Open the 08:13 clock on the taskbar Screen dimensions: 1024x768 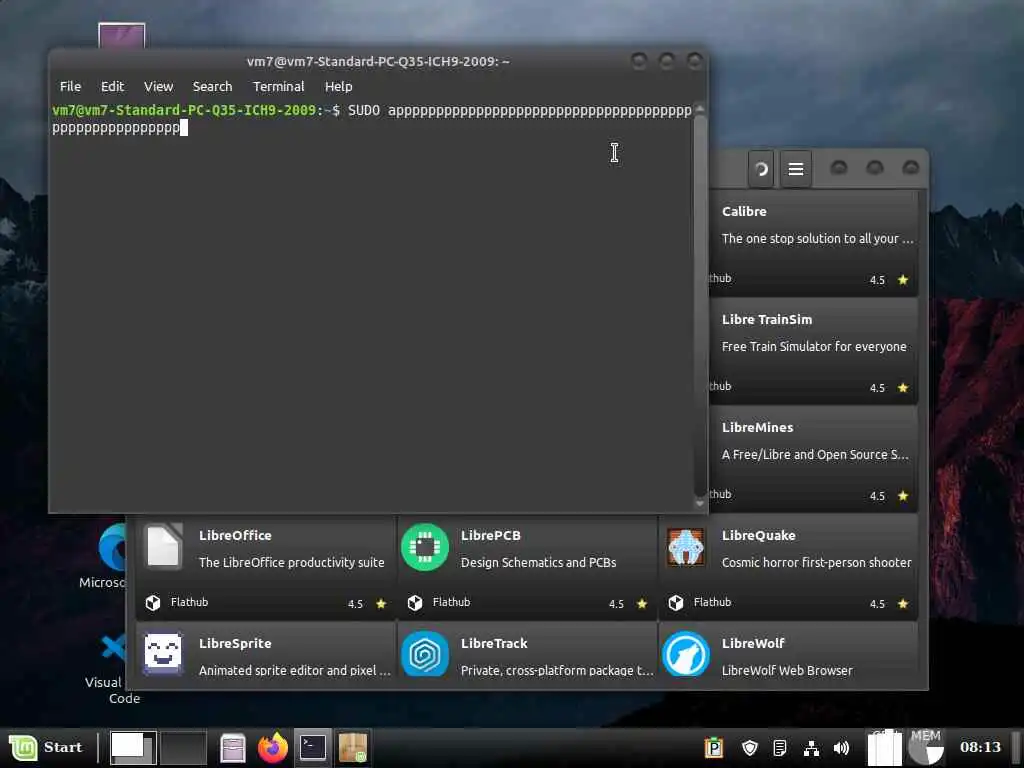click(980, 747)
